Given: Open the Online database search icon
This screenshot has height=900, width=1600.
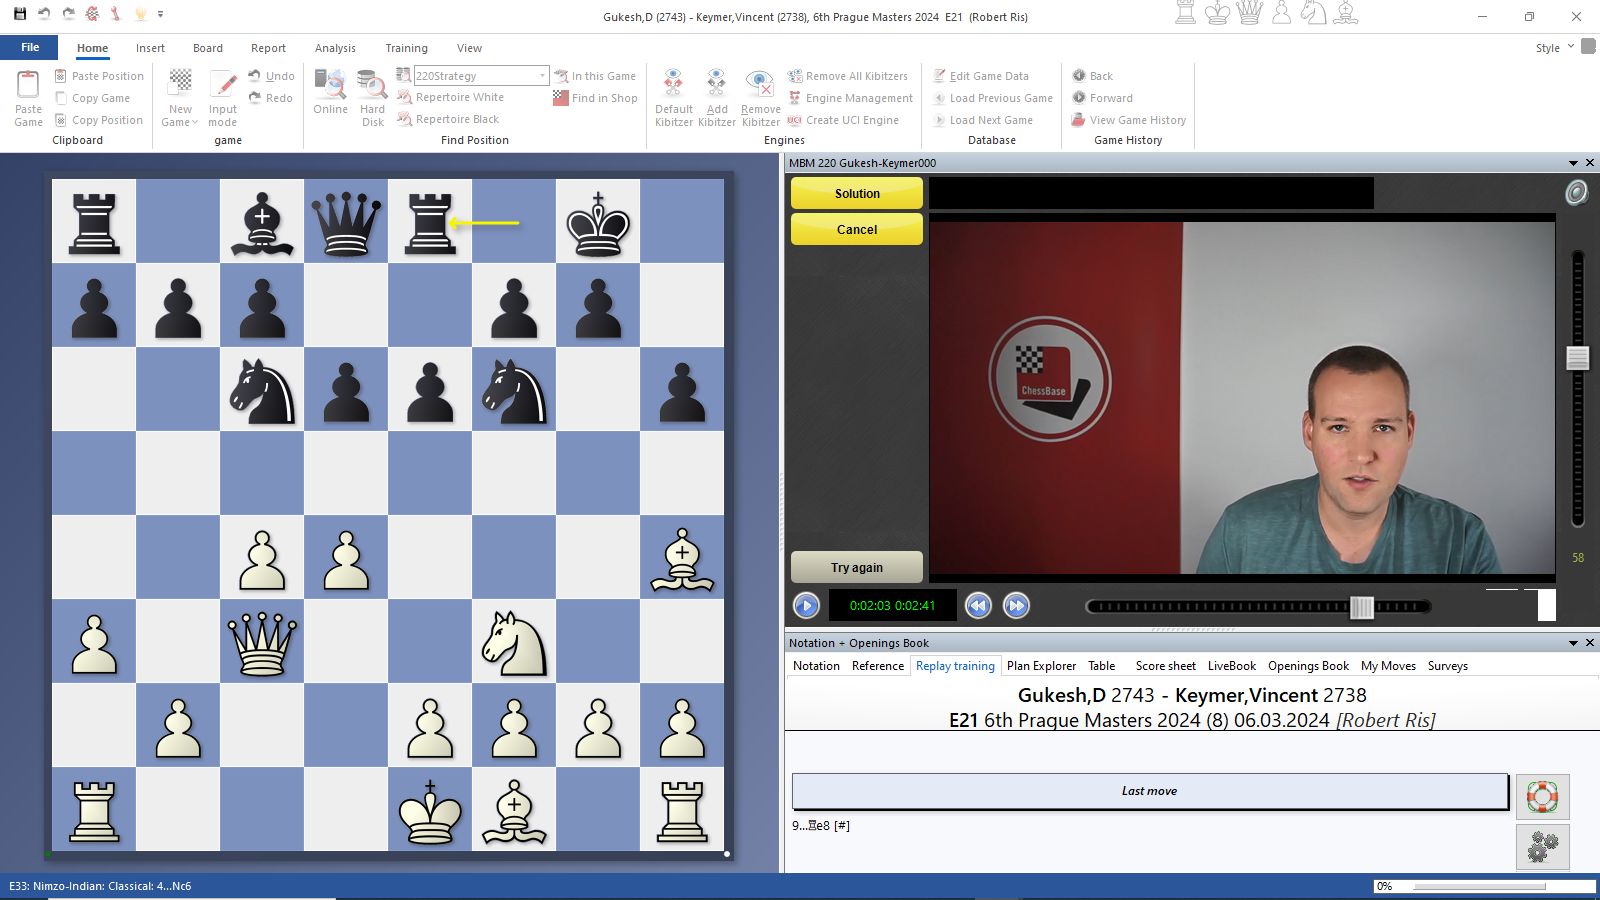Looking at the screenshot, I should [330, 85].
